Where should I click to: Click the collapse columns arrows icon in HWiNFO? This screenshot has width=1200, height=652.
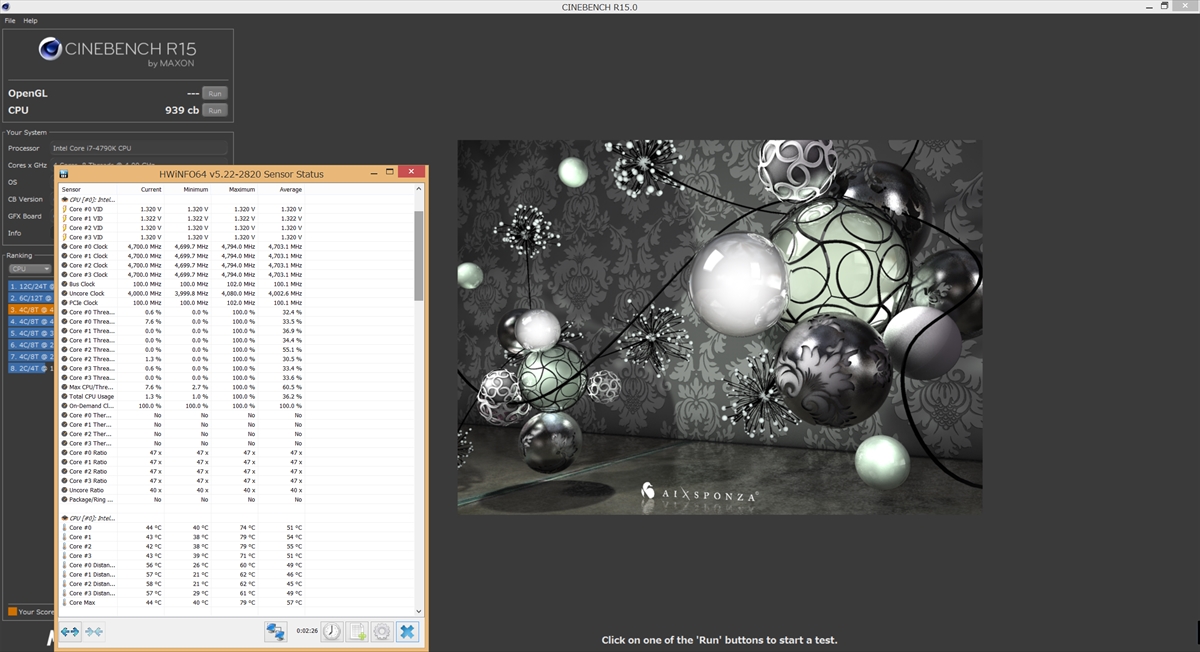click(94, 632)
